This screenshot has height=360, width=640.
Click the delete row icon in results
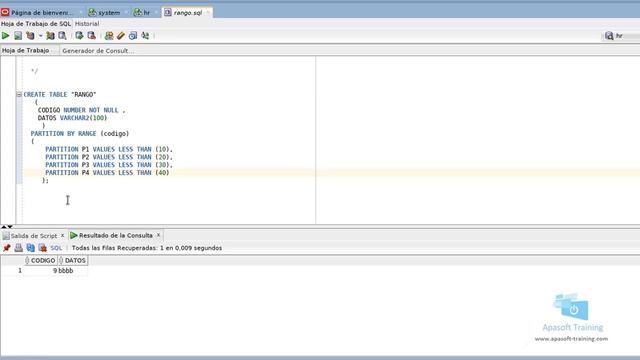(x=42, y=248)
